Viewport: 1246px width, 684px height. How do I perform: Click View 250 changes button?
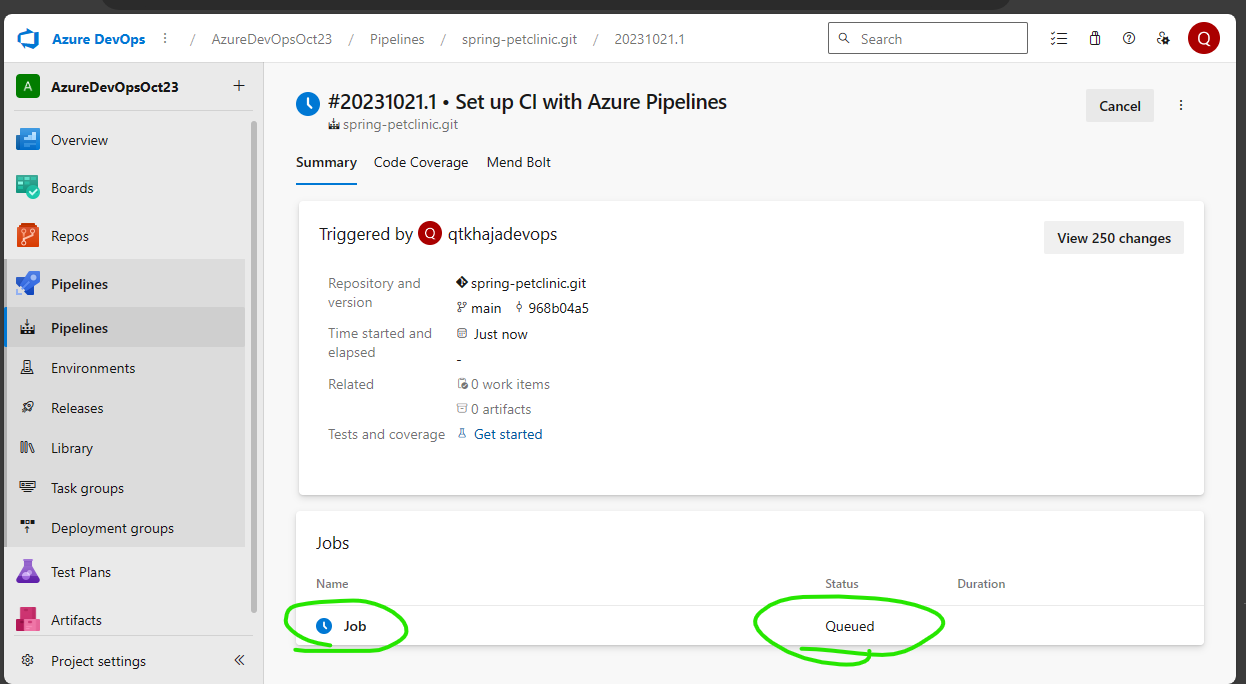(x=1114, y=238)
